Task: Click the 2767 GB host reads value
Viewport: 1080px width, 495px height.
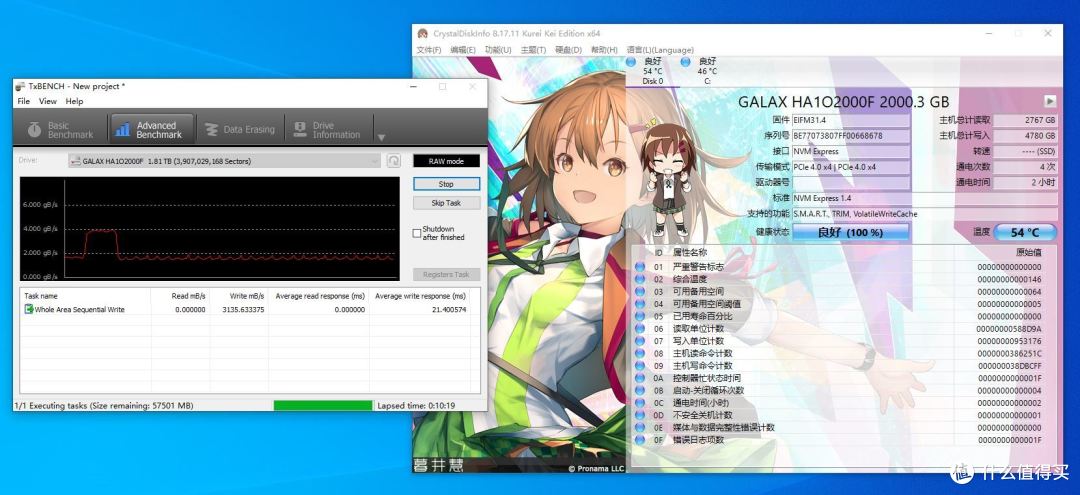Action: click(x=1026, y=120)
